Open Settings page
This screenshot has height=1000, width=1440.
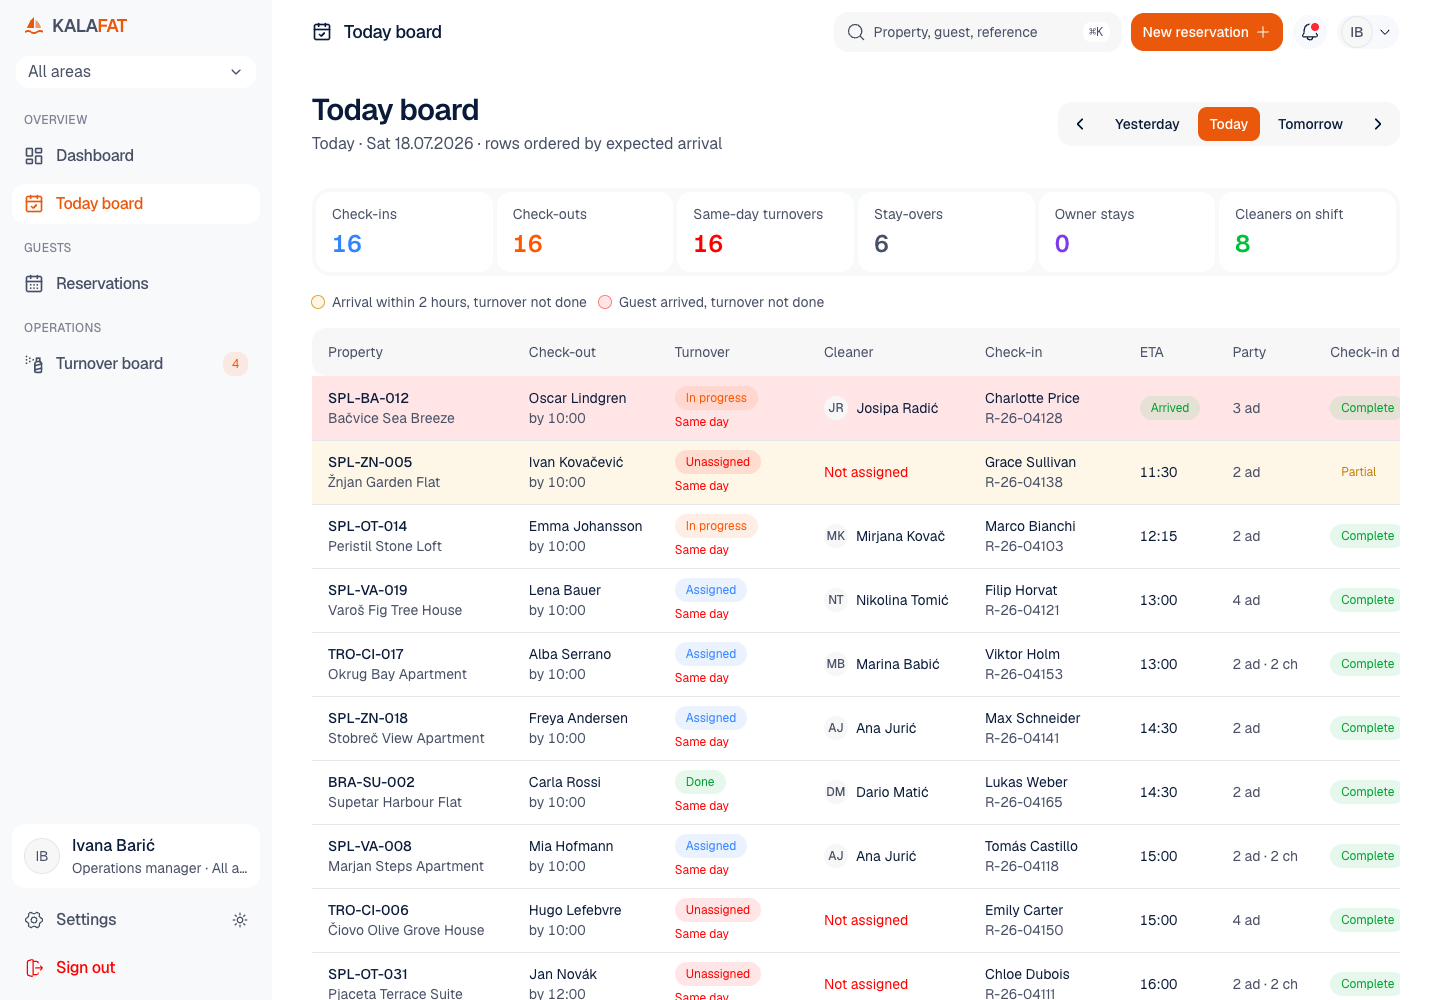86,920
